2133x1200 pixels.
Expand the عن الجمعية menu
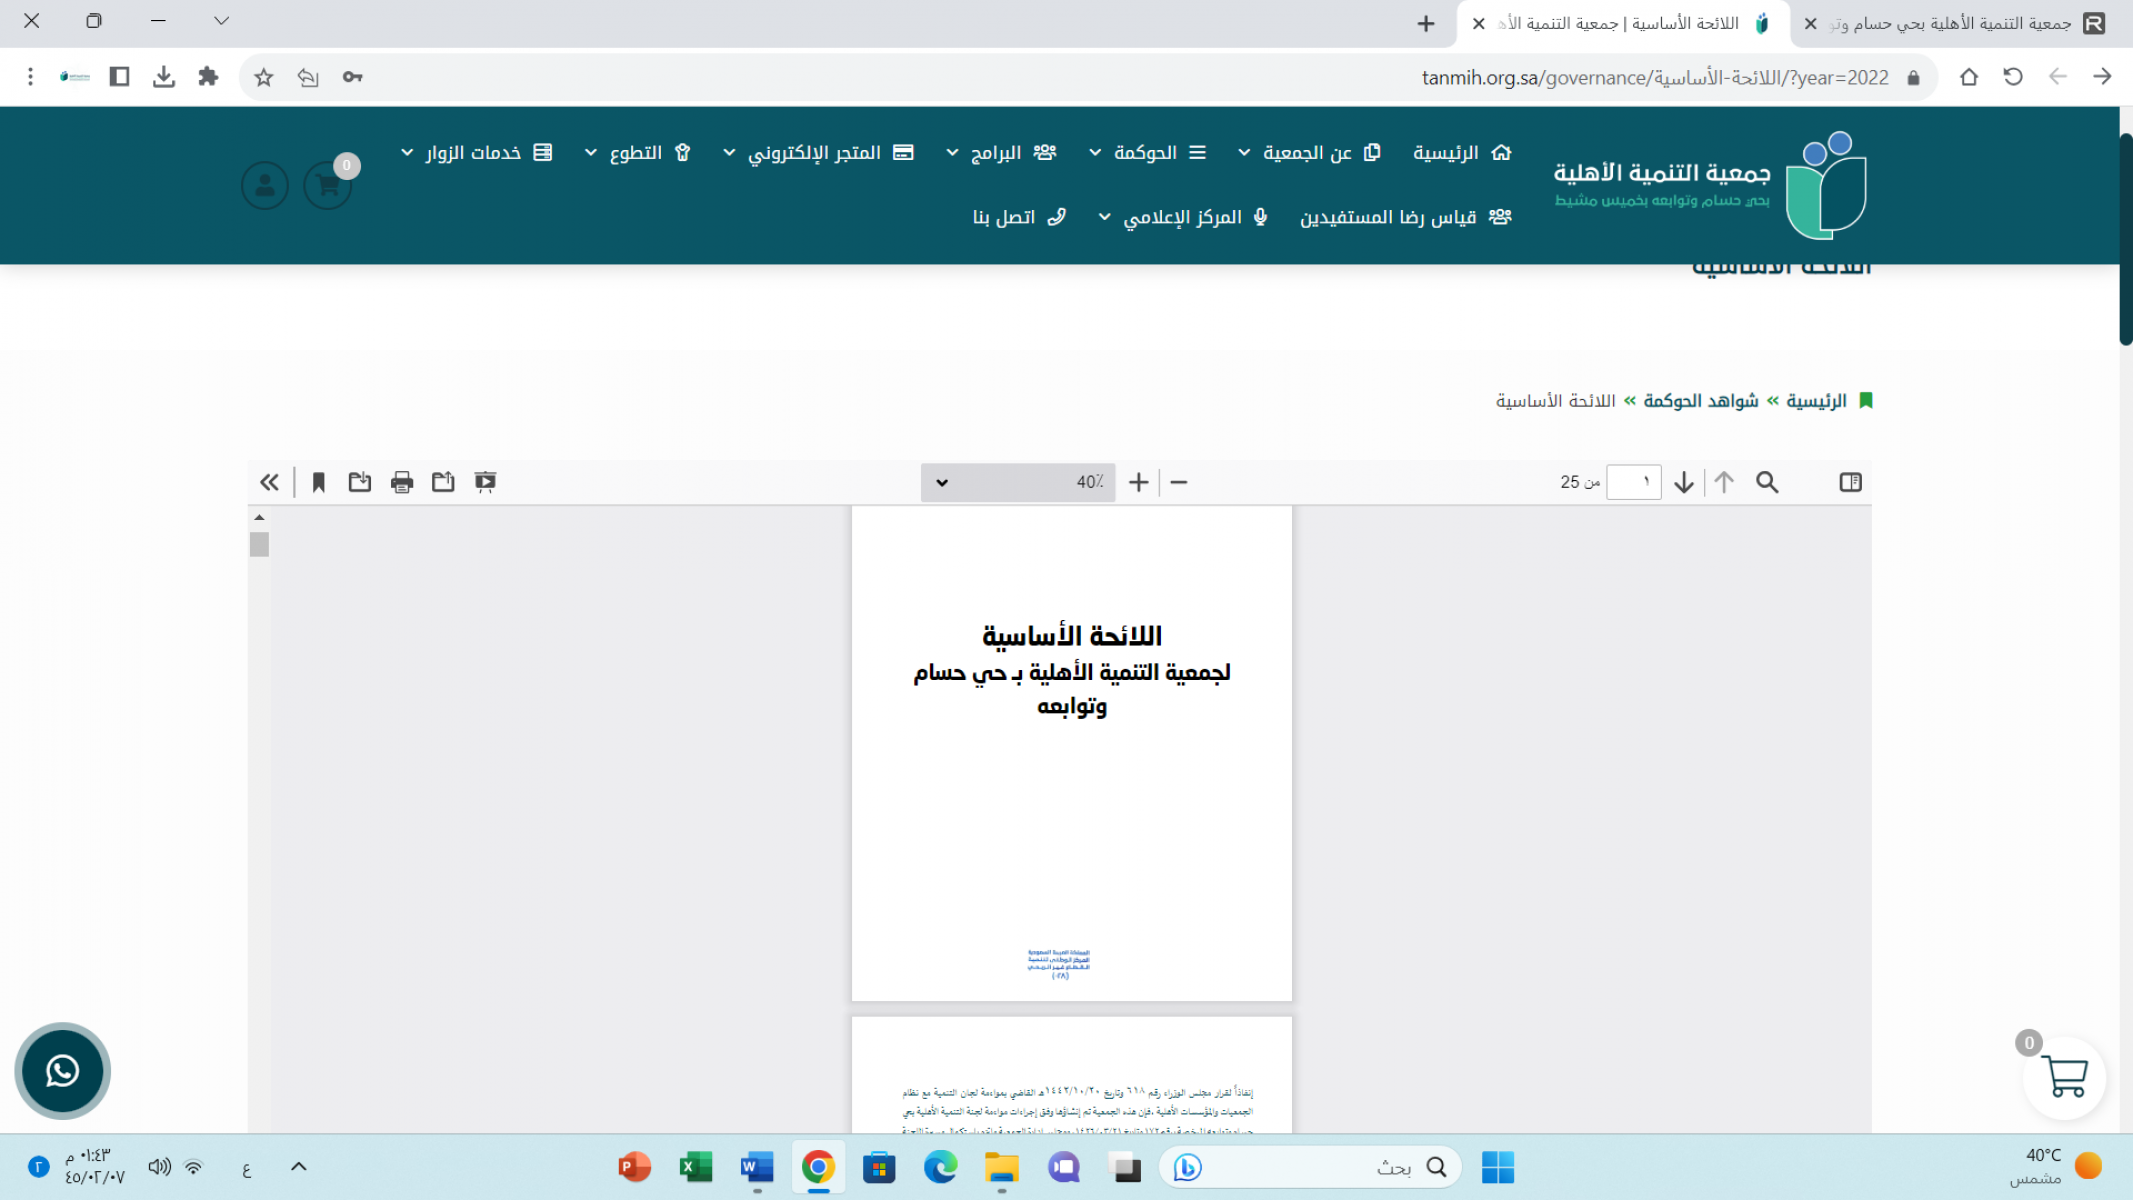coord(1309,152)
